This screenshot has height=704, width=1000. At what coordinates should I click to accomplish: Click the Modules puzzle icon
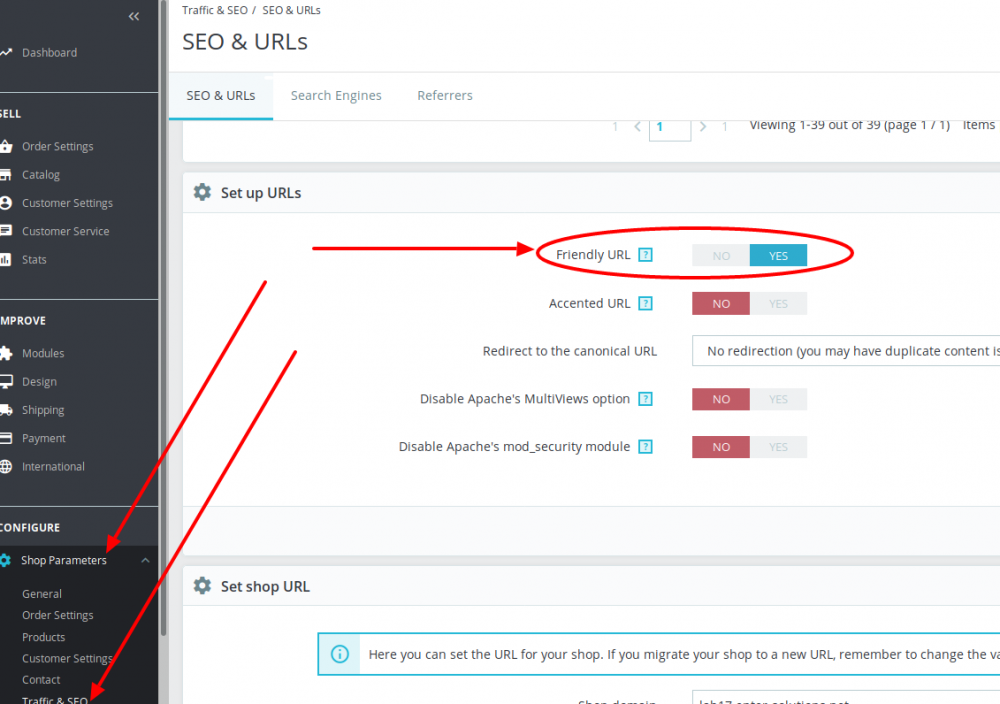coord(6,353)
